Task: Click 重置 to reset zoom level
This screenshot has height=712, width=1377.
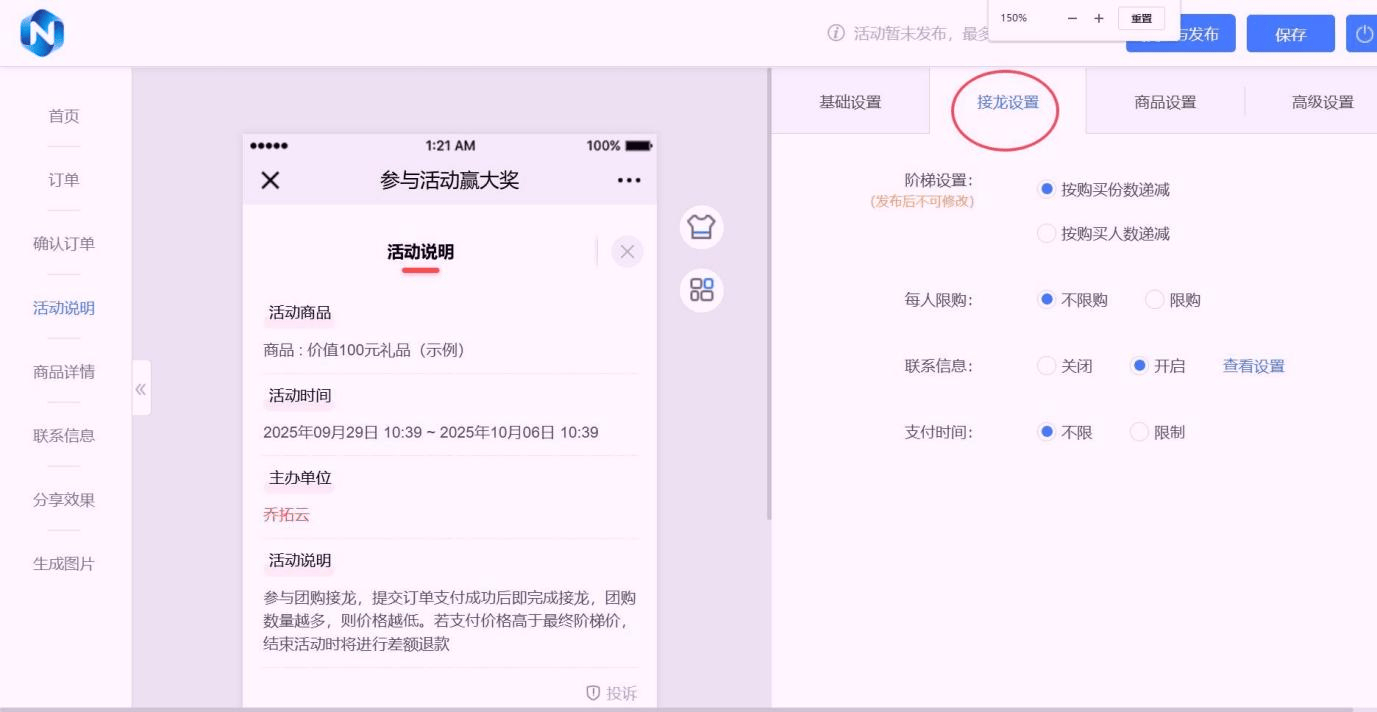Action: 1141,18
